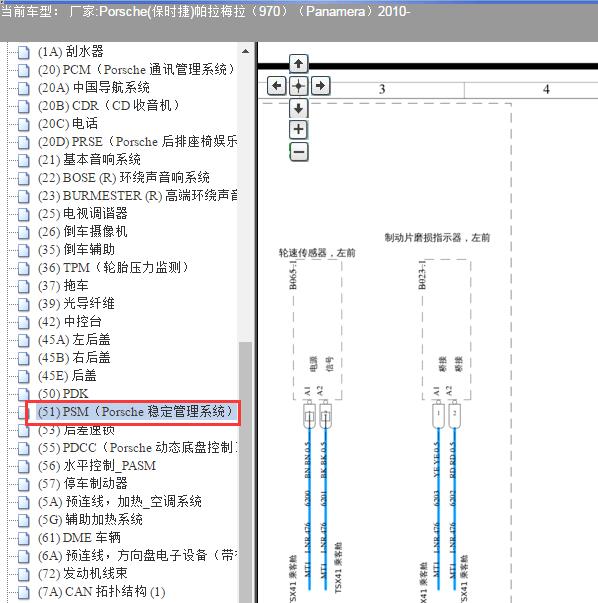Viewport: 598px width, 603px height.
Task: Open (5G) 辅助加热系统 entry
Action: [x=90, y=520]
